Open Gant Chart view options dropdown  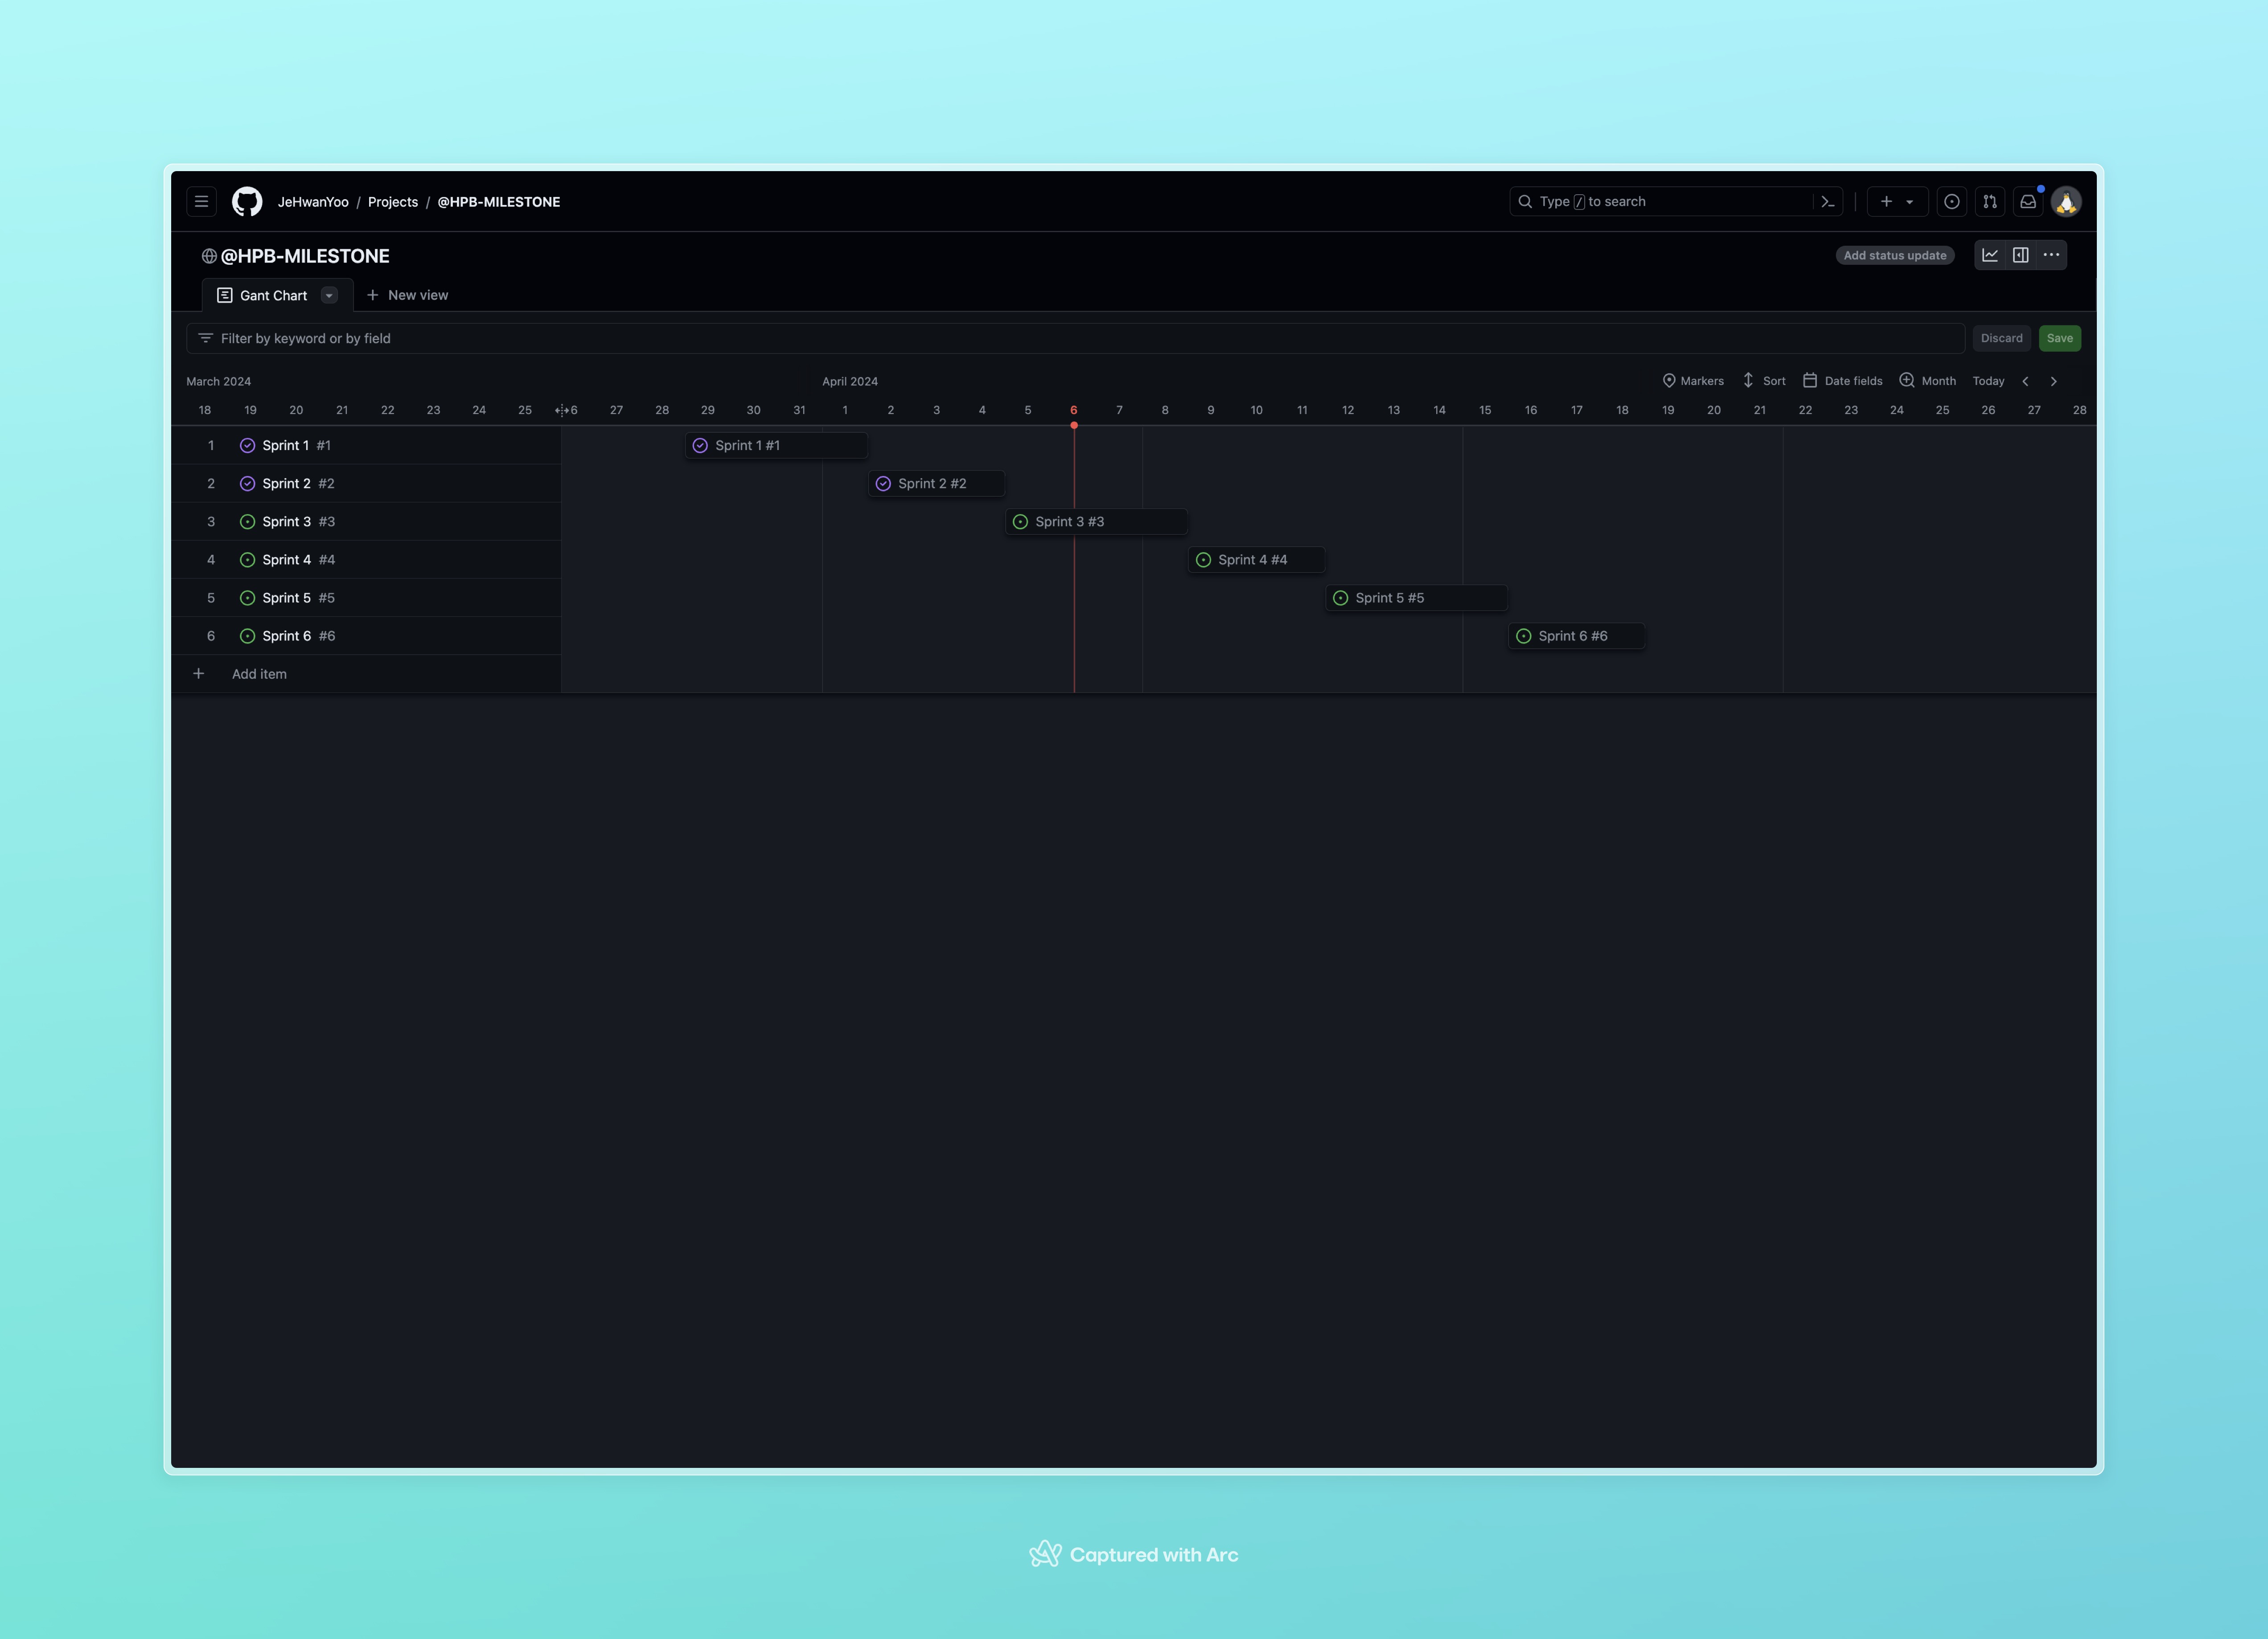(329, 295)
